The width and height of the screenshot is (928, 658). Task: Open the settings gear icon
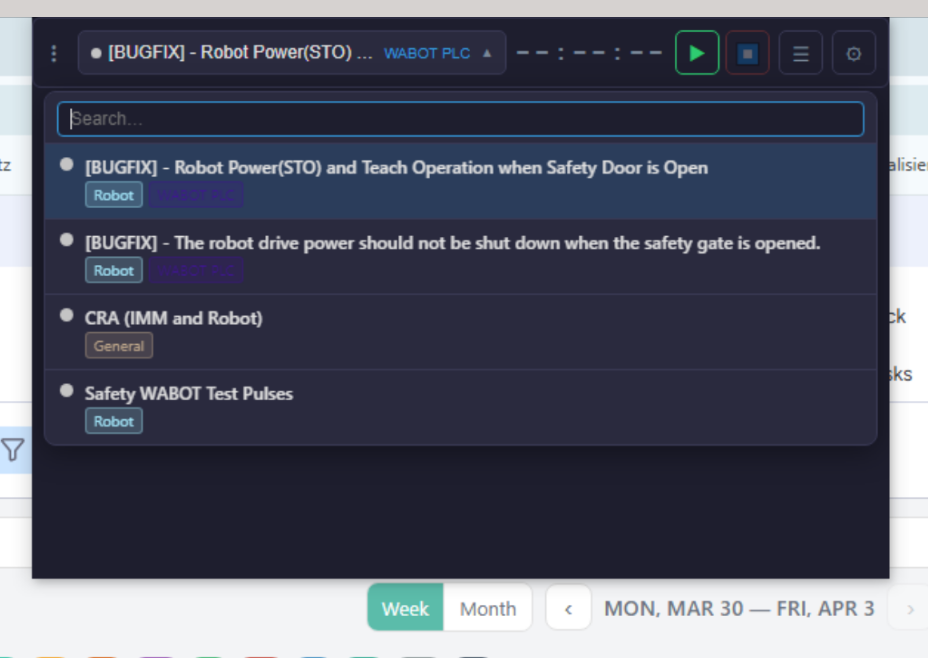pos(853,53)
